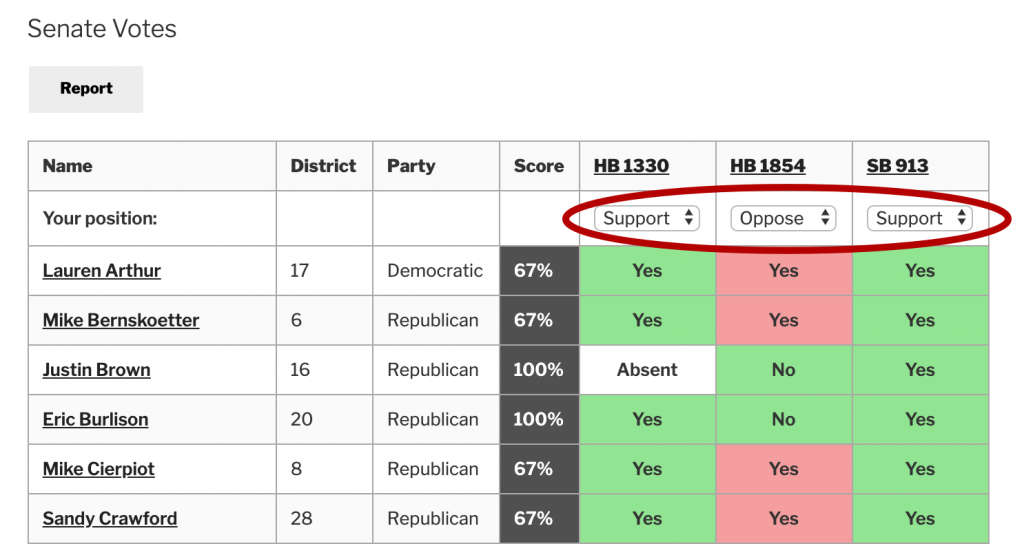Open the HB 1854 bill link
Screen dimensions: 1024x544
[x=768, y=166]
